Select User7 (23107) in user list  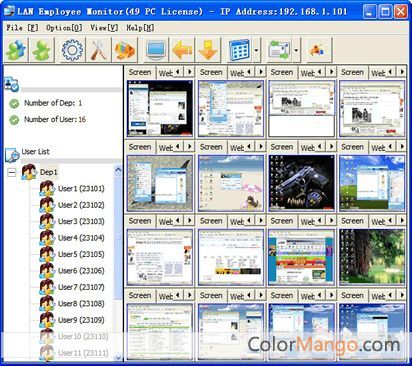pyautogui.click(x=81, y=287)
